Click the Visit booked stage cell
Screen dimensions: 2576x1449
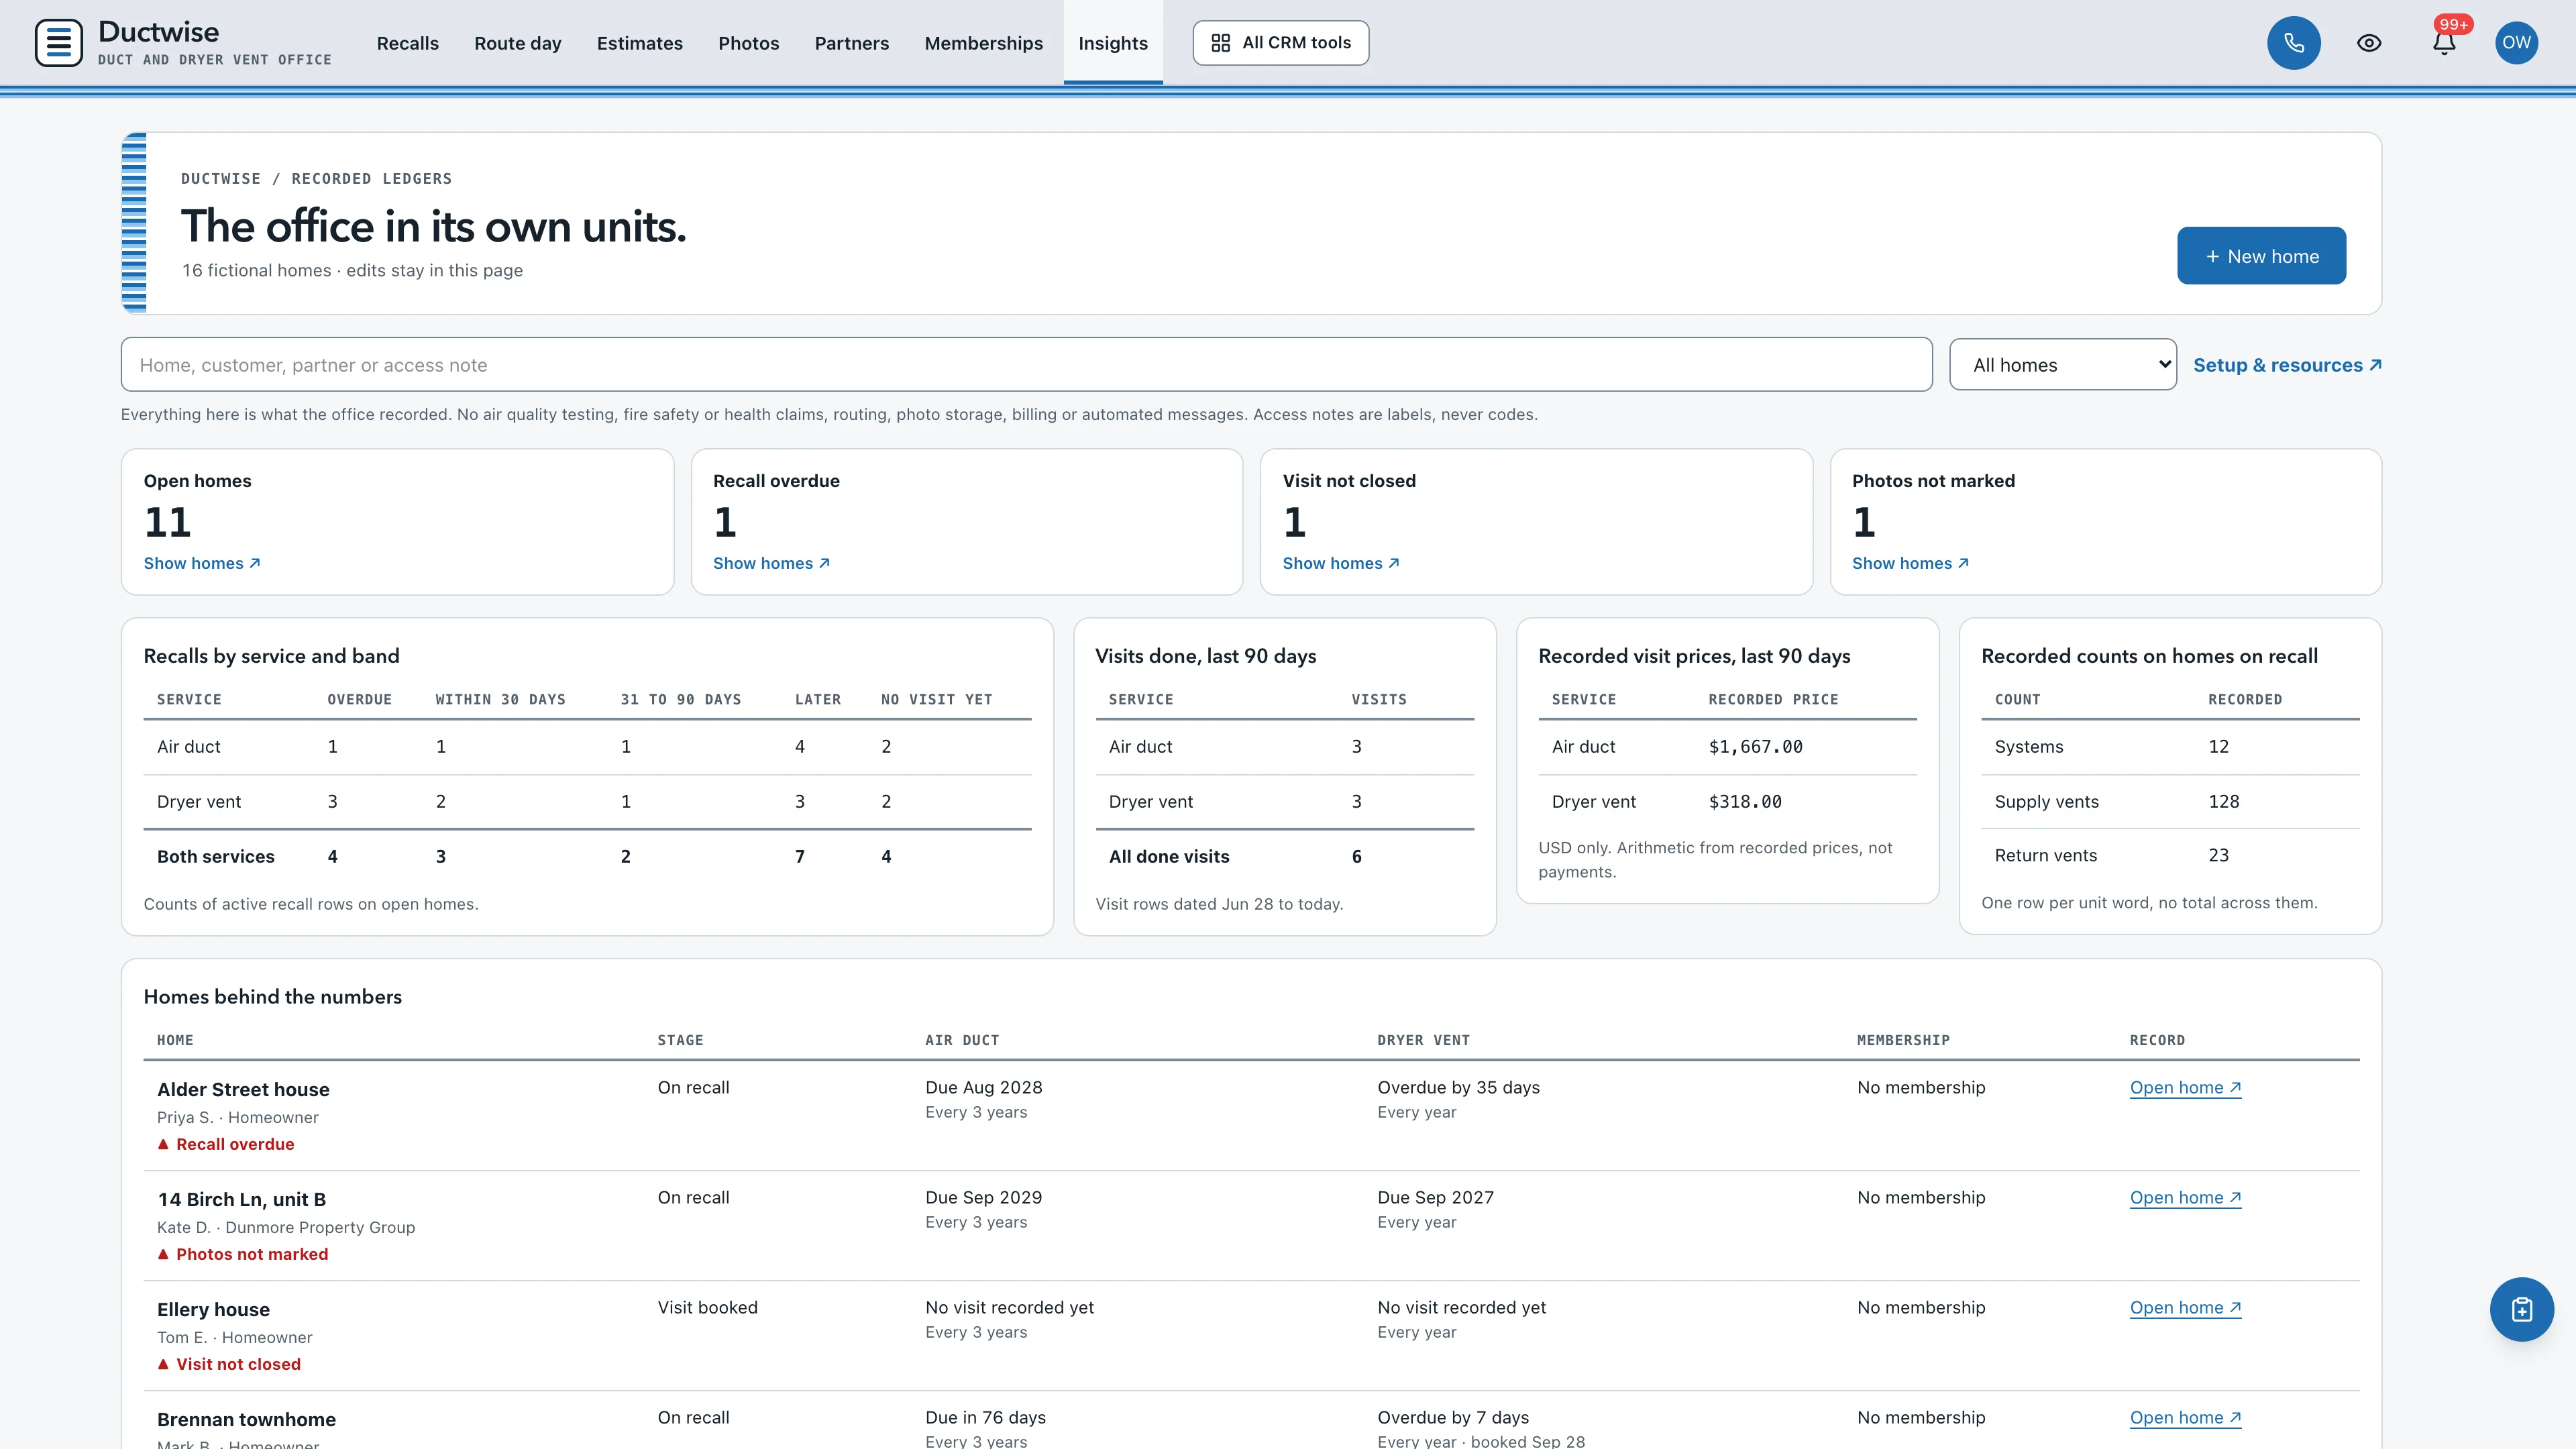pyautogui.click(x=707, y=1307)
